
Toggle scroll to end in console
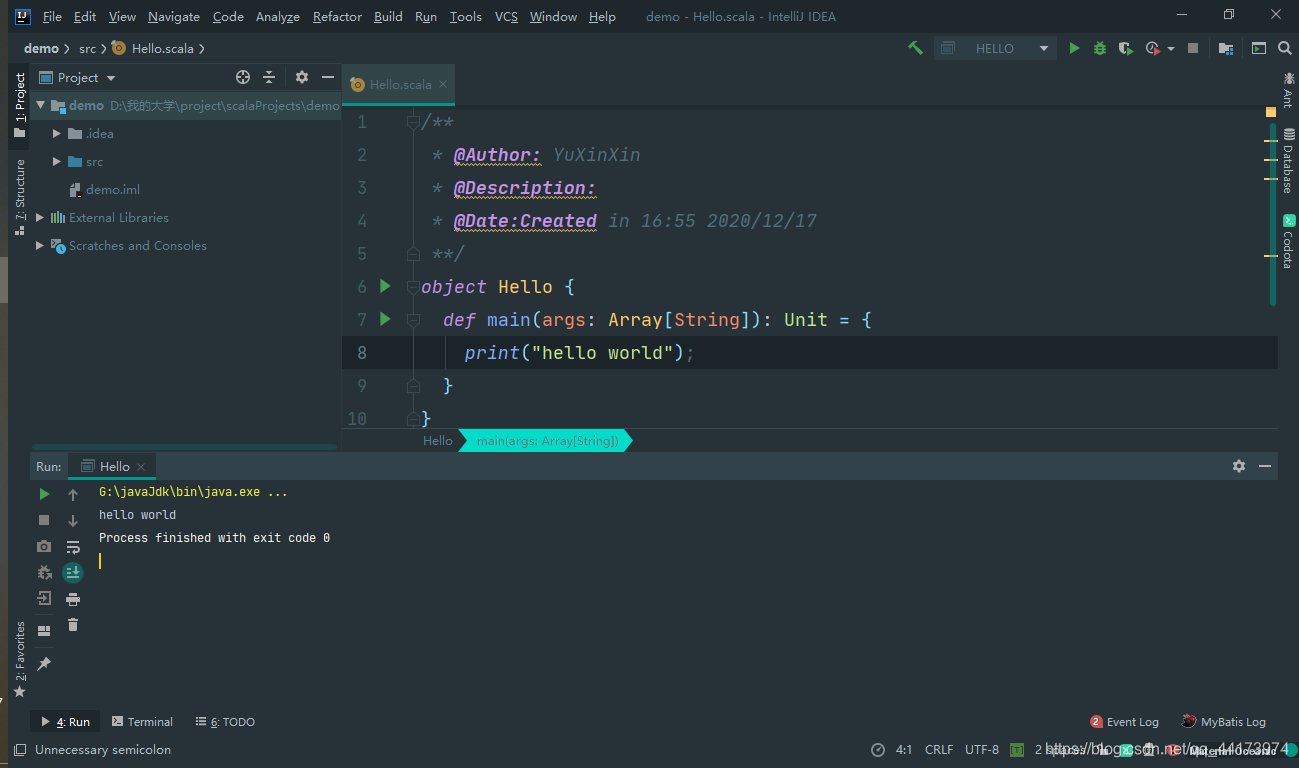tap(73, 572)
